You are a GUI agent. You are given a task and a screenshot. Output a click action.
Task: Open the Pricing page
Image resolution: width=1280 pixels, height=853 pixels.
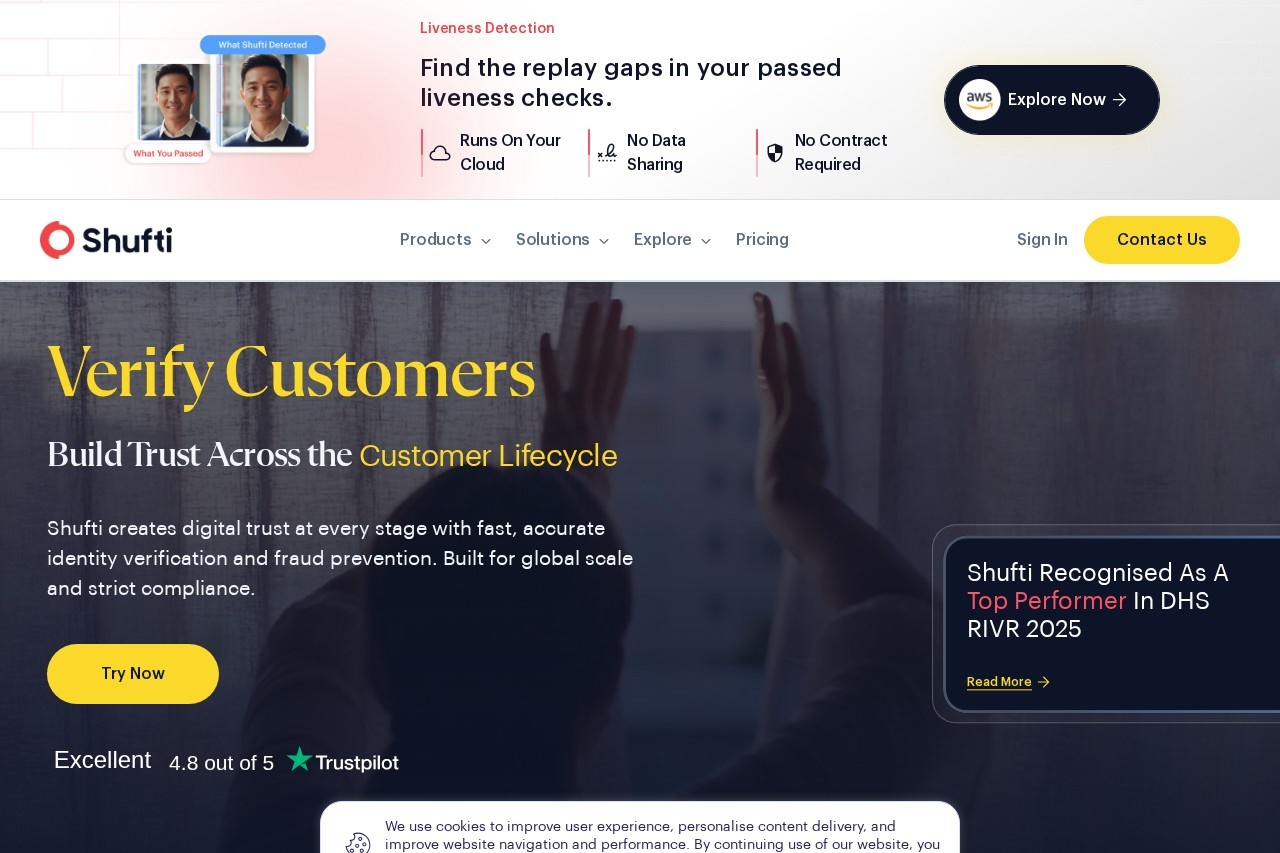coord(762,240)
